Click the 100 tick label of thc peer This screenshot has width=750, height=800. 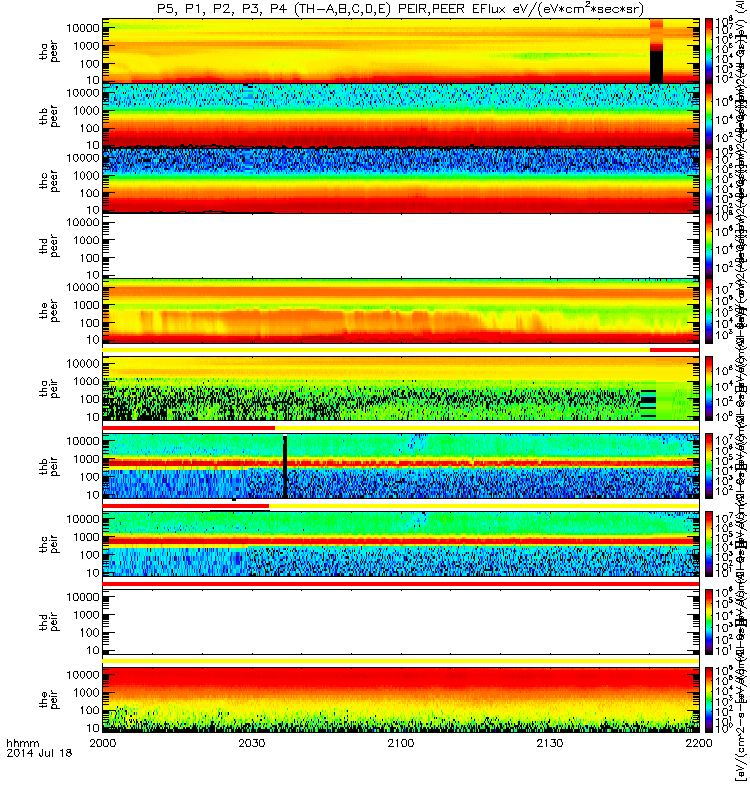(x=89, y=193)
